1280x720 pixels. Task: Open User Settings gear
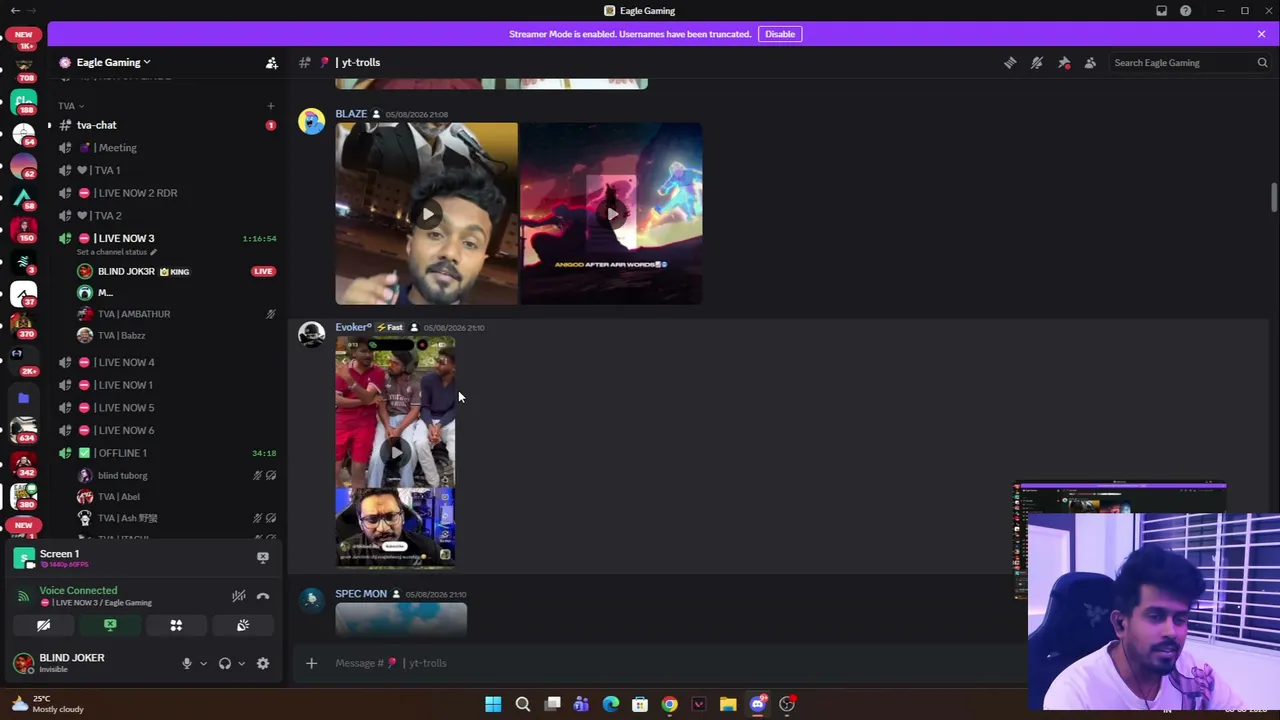263,663
